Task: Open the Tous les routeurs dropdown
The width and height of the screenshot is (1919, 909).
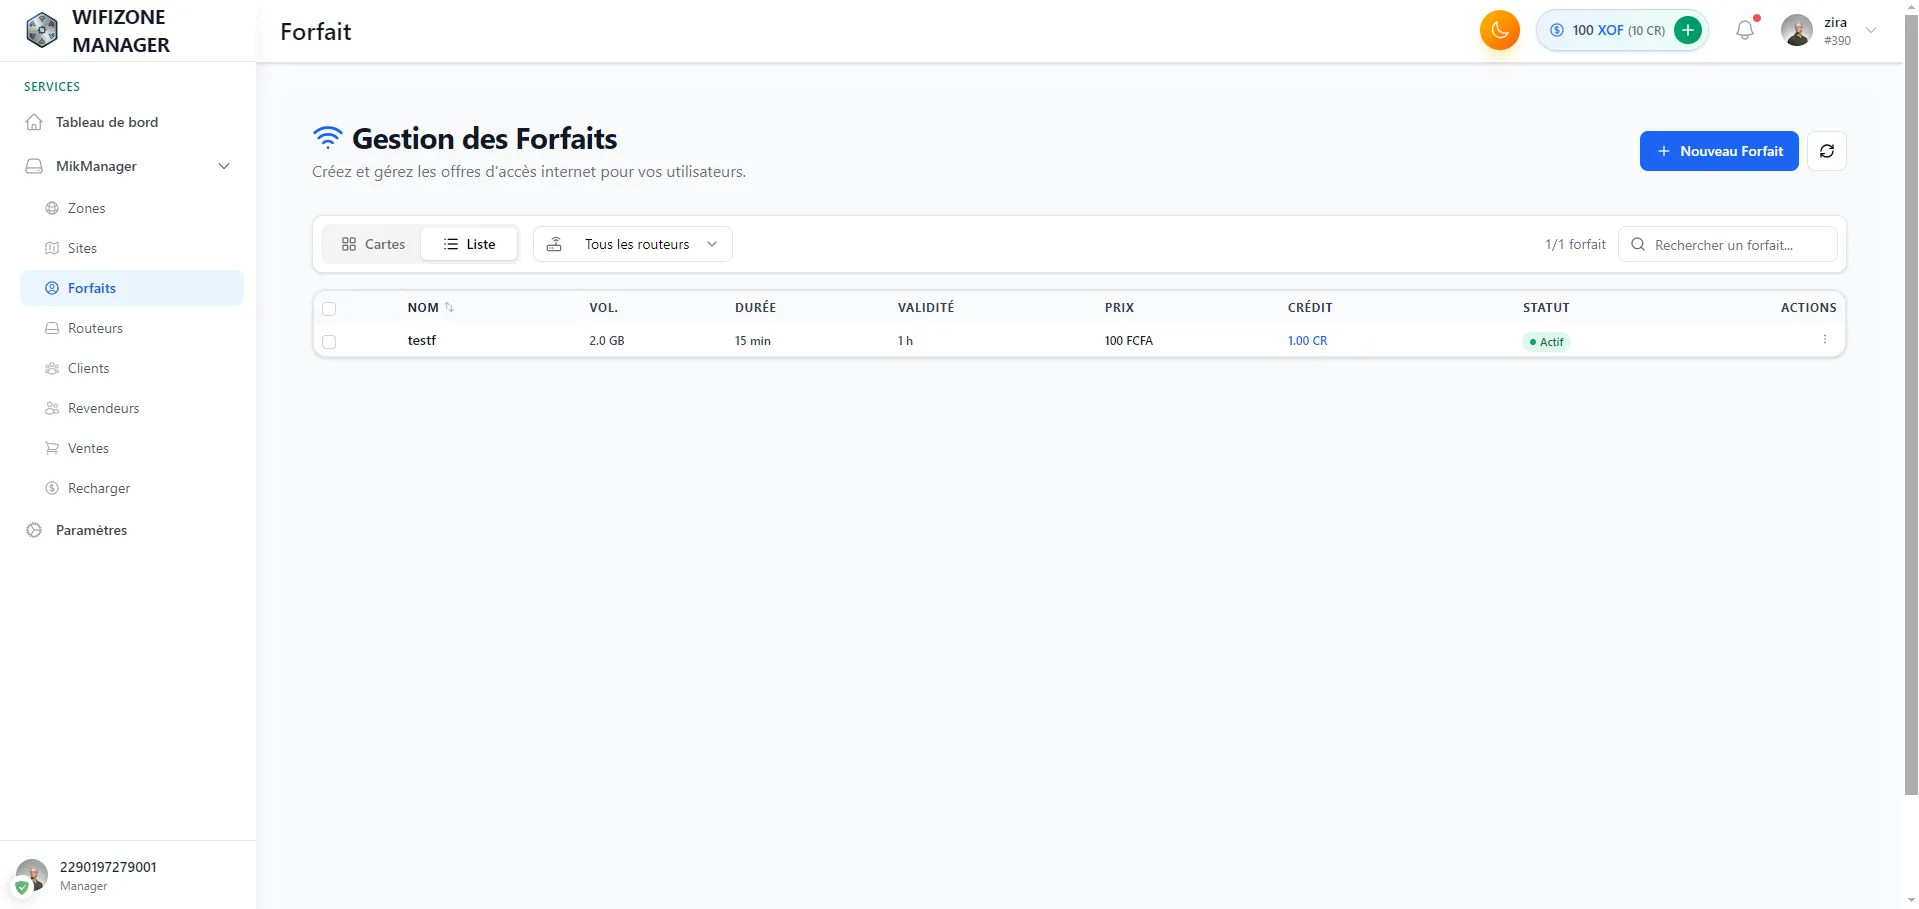Action: (632, 243)
